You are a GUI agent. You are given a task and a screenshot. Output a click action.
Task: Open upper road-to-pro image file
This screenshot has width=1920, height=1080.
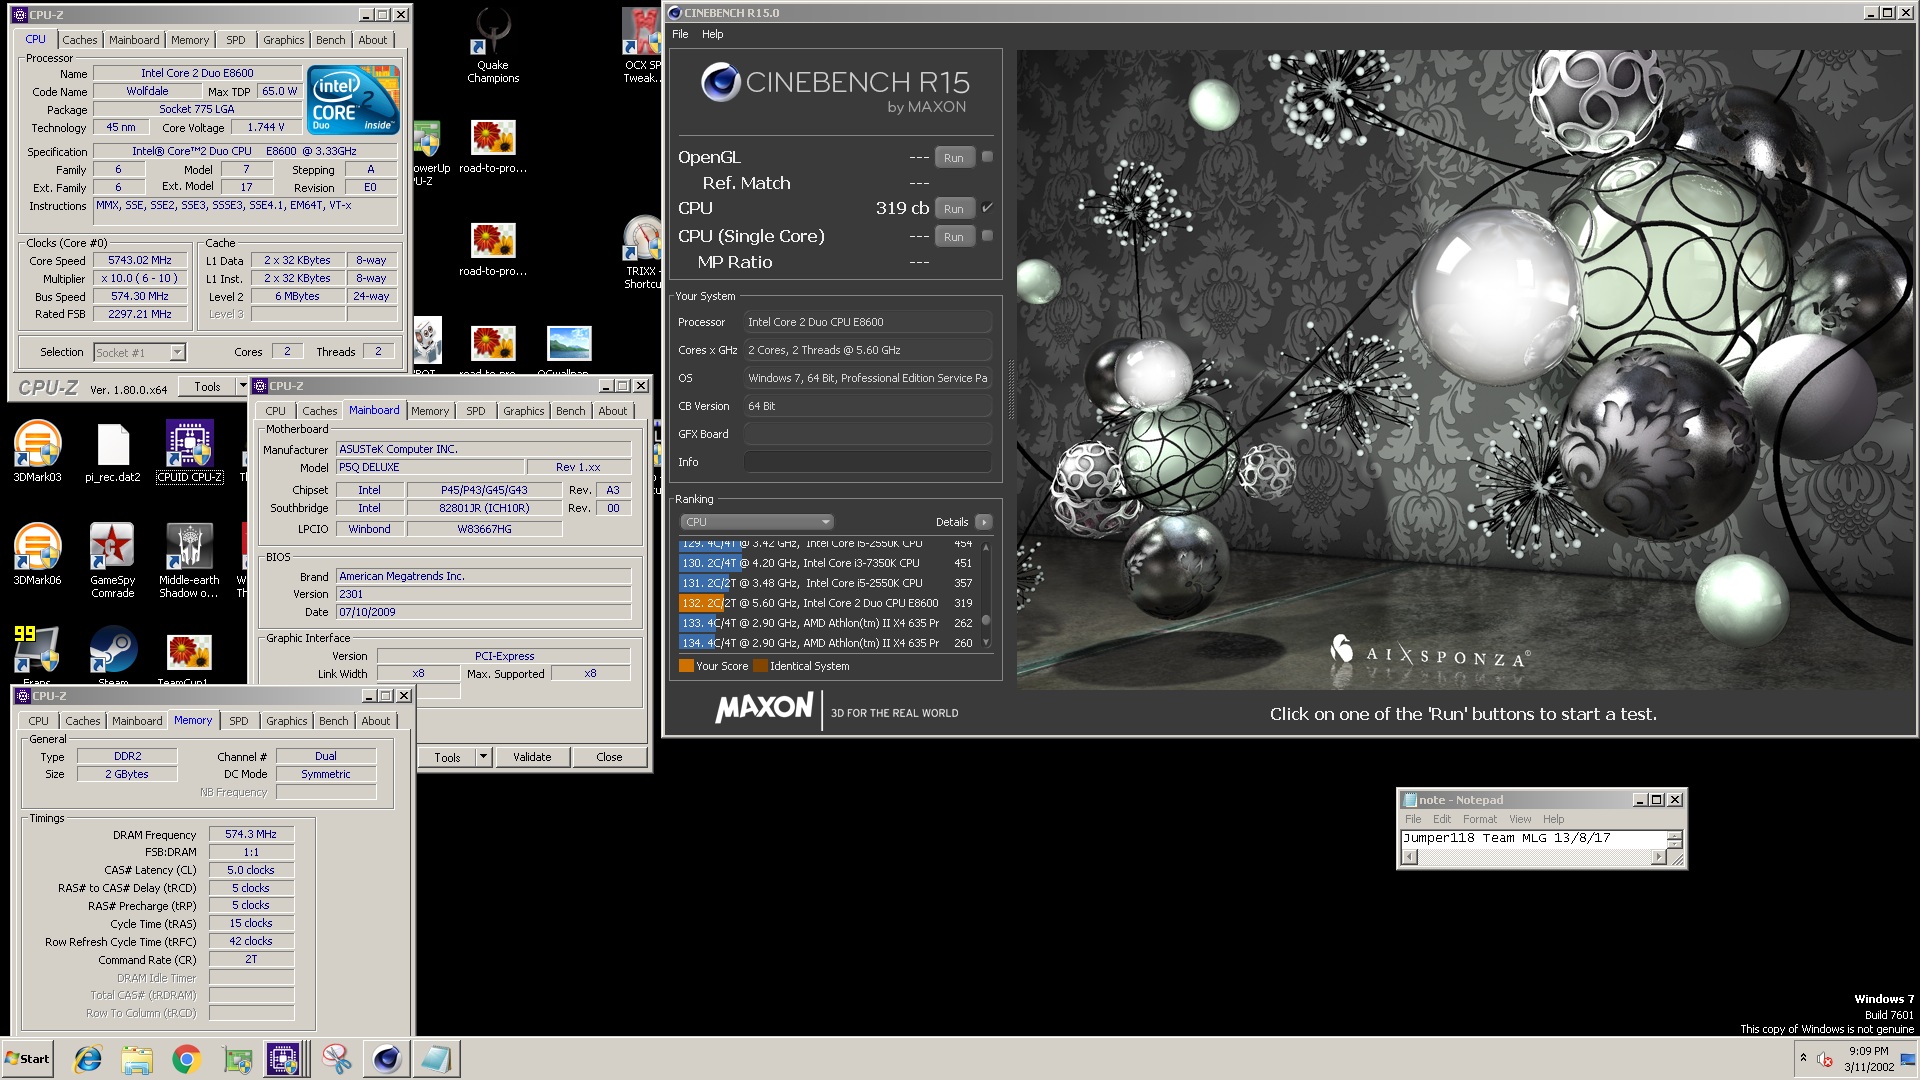[493, 147]
